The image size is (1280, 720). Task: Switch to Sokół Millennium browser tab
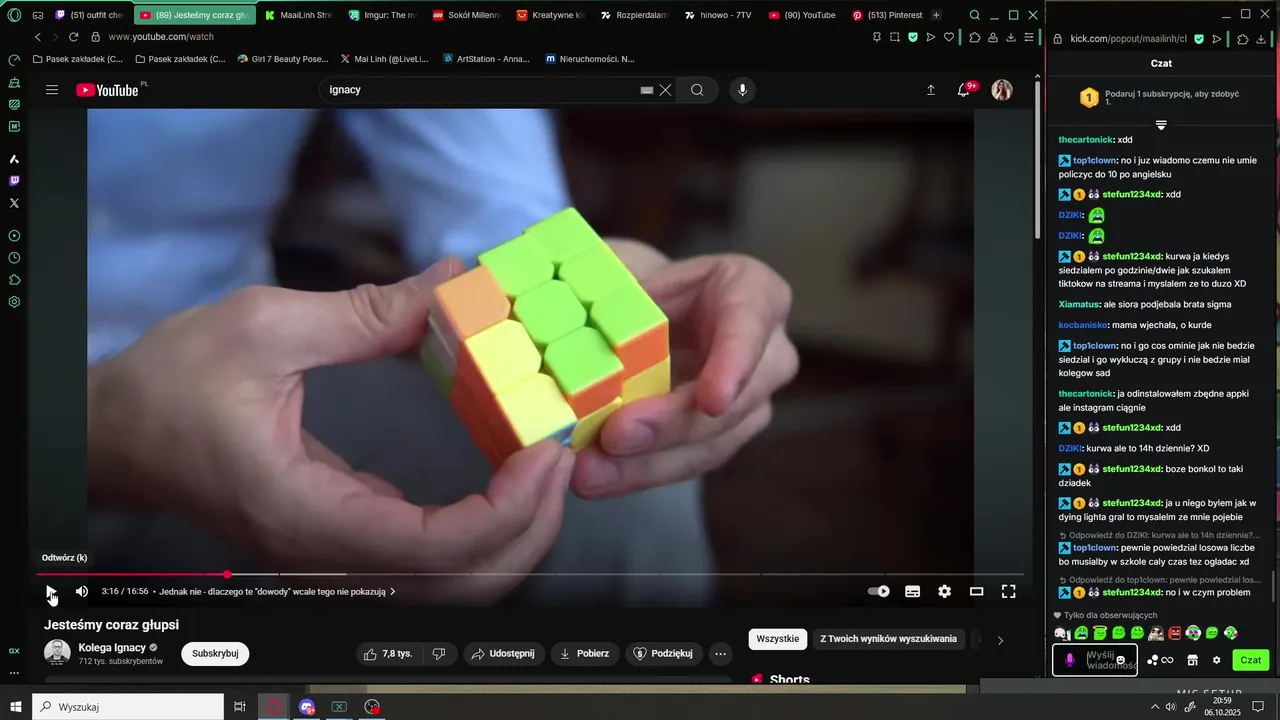[x=465, y=15]
